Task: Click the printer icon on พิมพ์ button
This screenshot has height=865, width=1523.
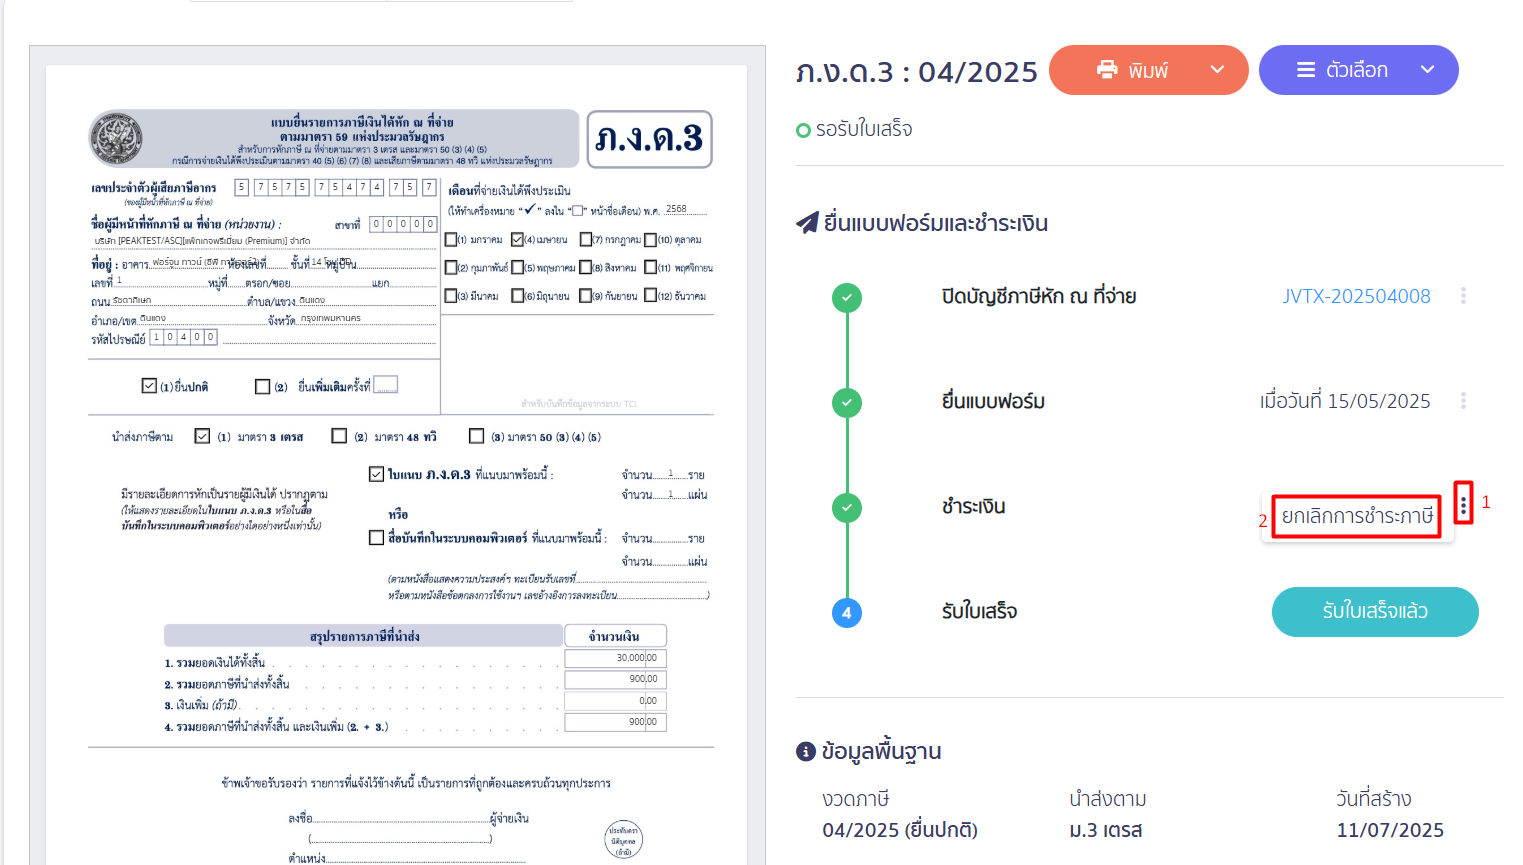Action: tap(1107, 70)
